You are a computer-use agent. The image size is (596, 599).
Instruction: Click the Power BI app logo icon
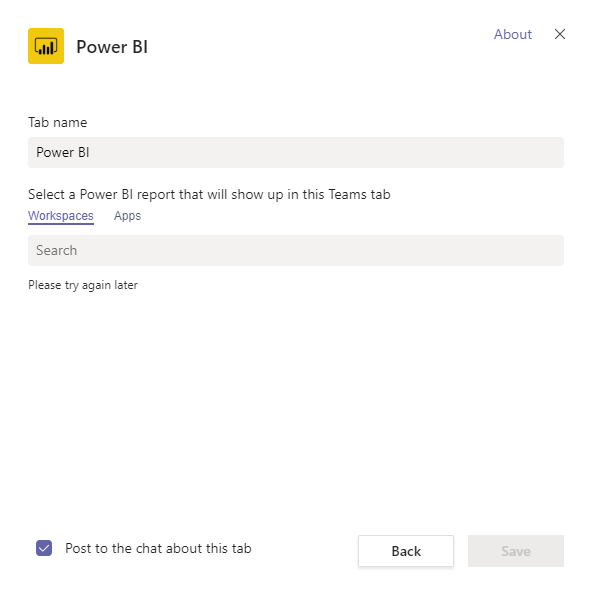(x=46, y=46)
